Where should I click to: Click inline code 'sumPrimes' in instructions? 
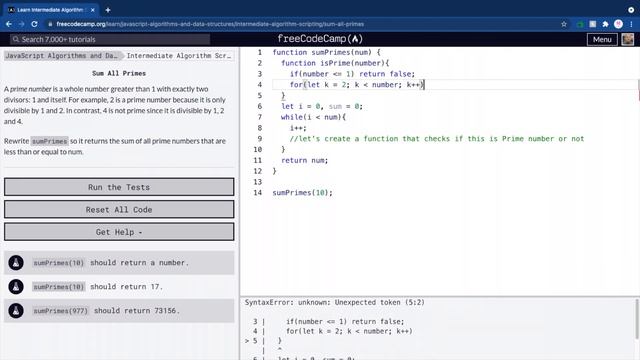[49, 141]
